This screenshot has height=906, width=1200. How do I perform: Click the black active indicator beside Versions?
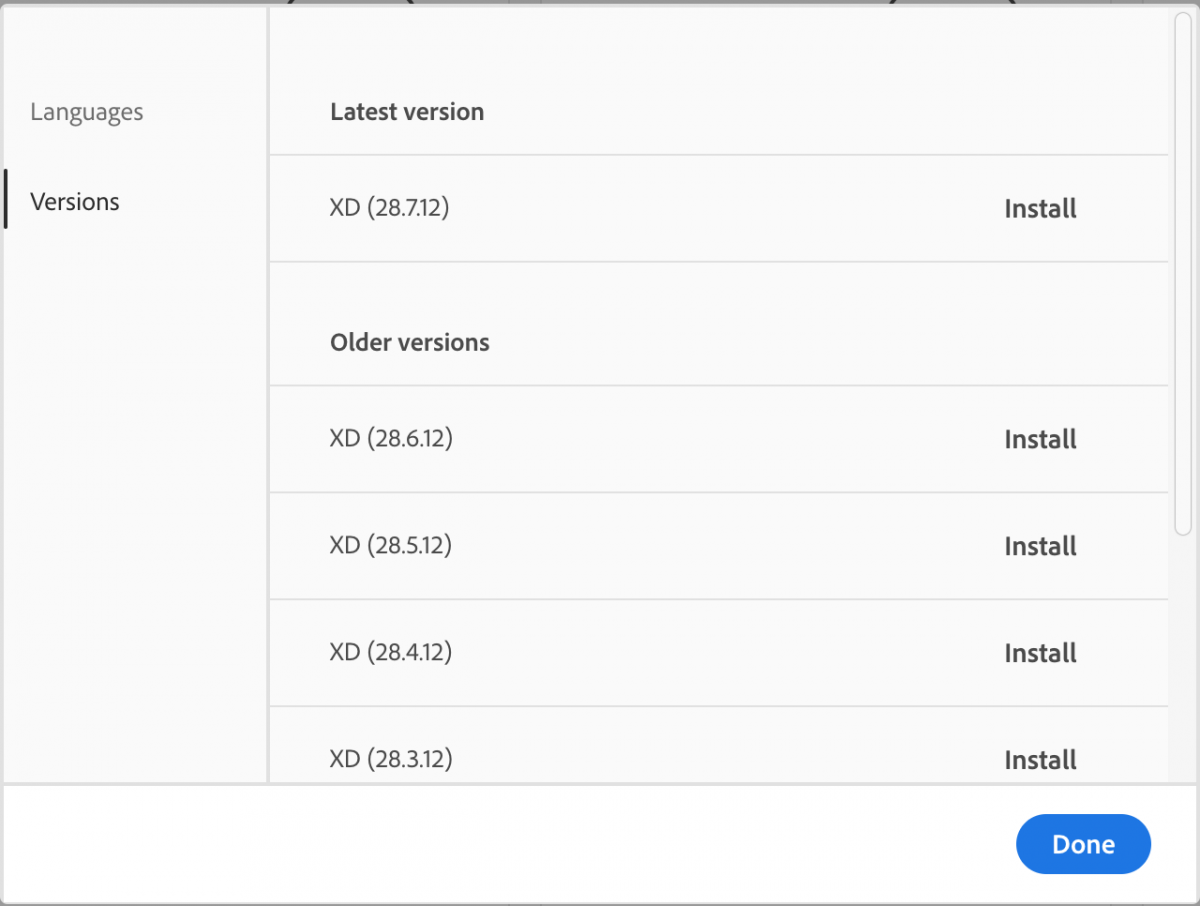pyautogui.click(x=6, y=199)
